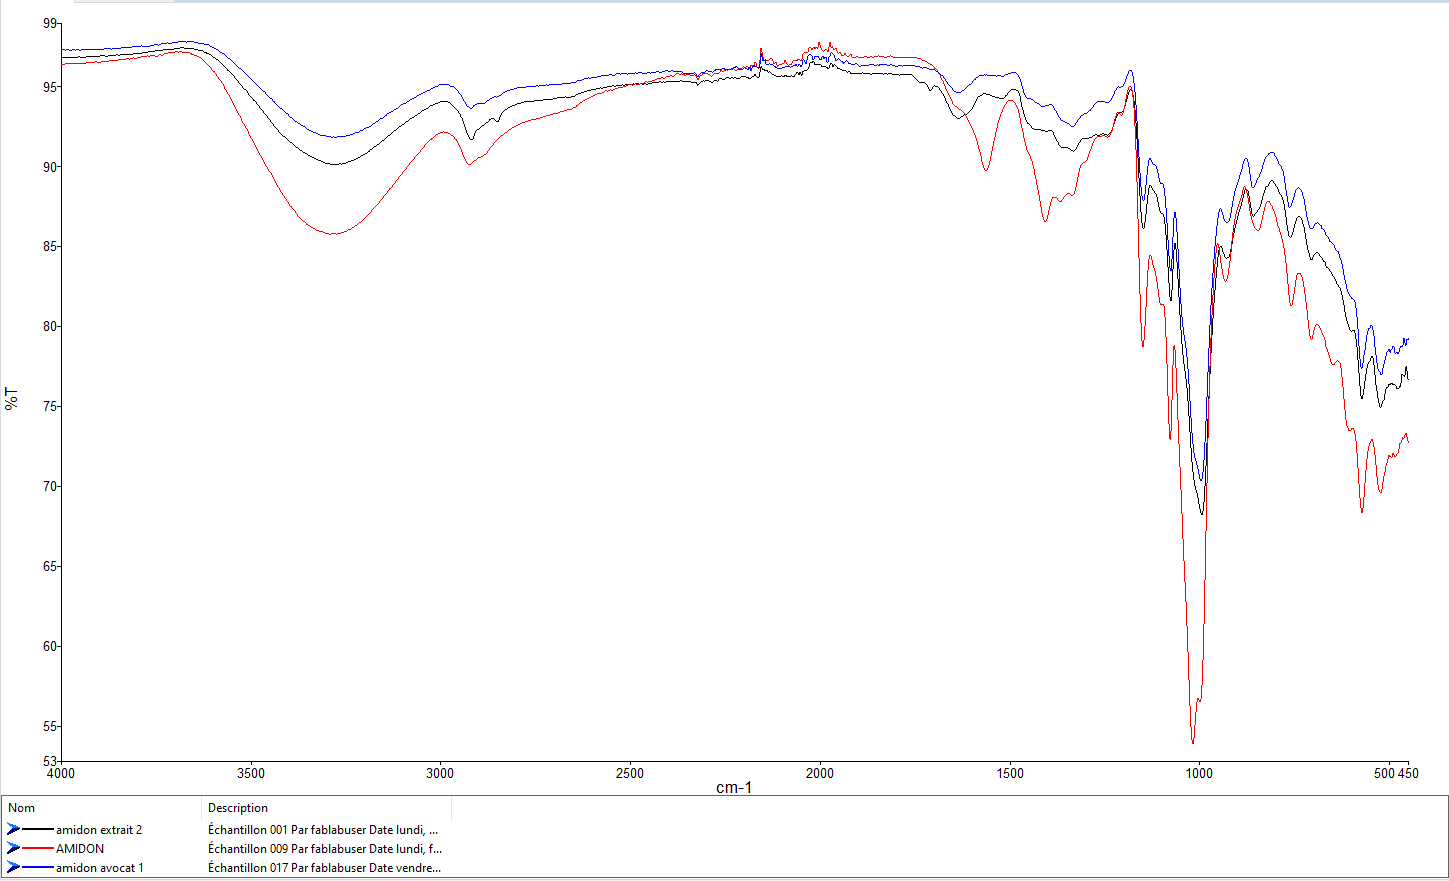1449x881 pixels.
Task: Click the 99 maximum value on the y-axis
Action: coord(51,24)
